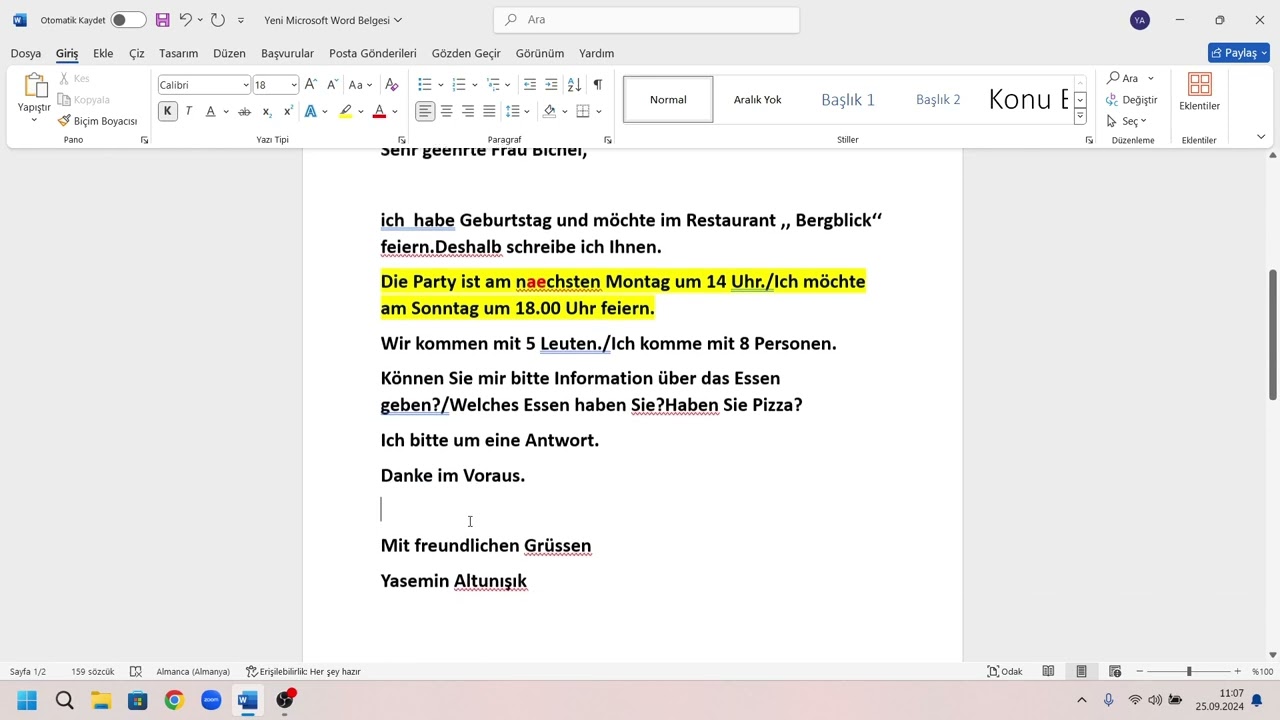This screenshot has height=720, width=1280.
Task: Open Chrome from taskbar
Action: 174,700
